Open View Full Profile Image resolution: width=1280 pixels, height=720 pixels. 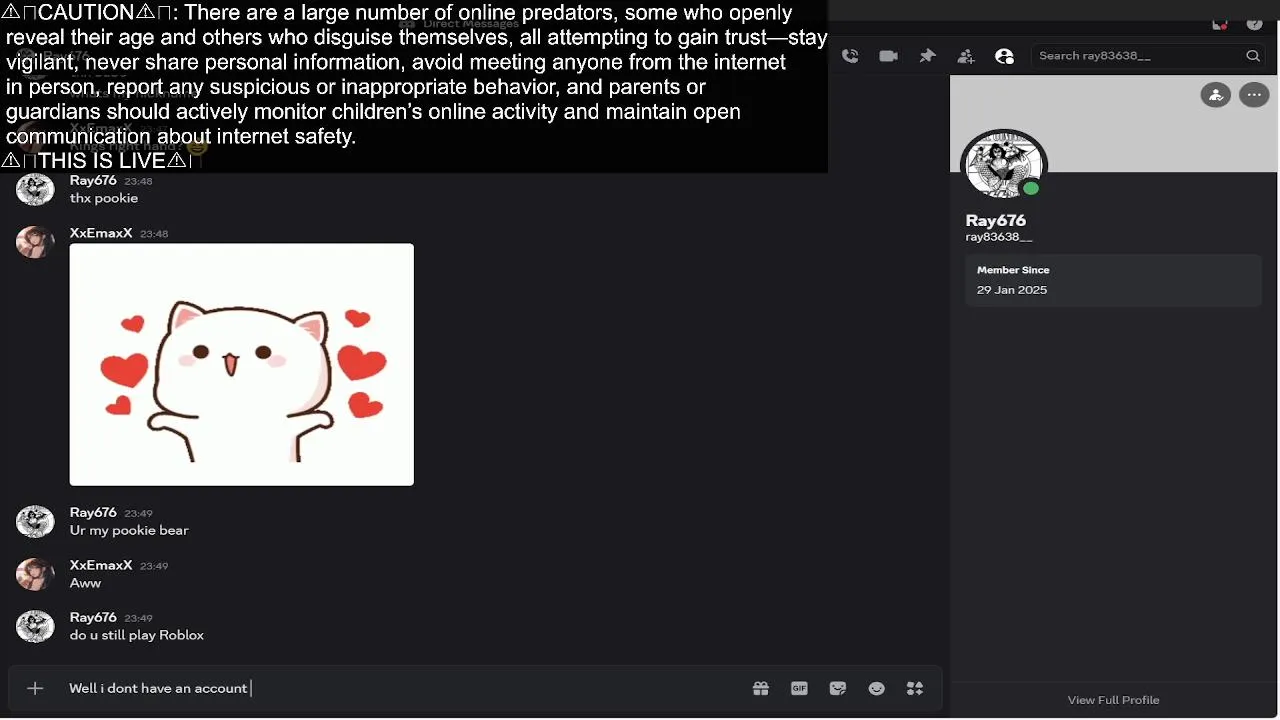click(1114, 700)
